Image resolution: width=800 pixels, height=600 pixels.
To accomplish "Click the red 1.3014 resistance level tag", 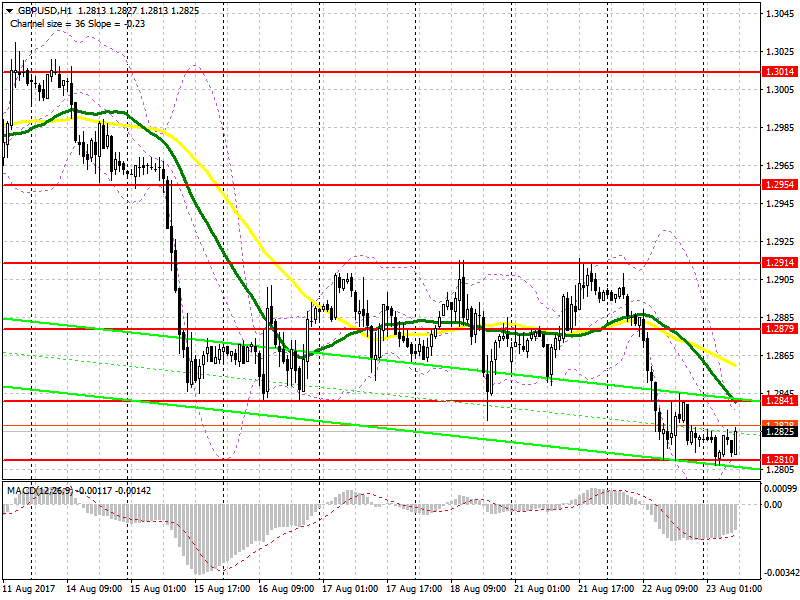I will click(x=780, y=71).
